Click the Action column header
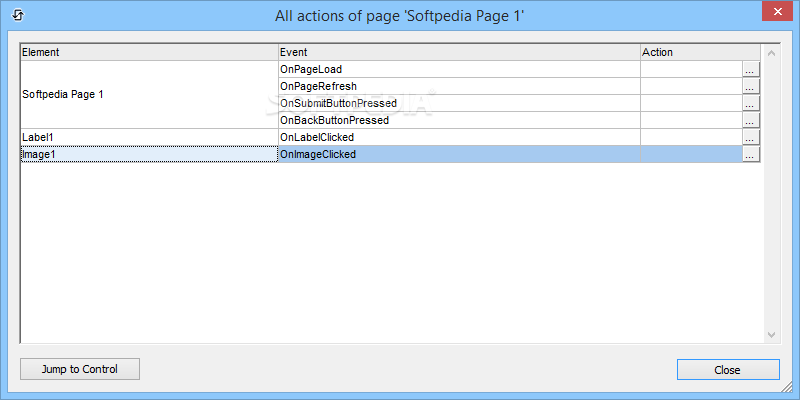800x400 pixels. coord(701,53)
